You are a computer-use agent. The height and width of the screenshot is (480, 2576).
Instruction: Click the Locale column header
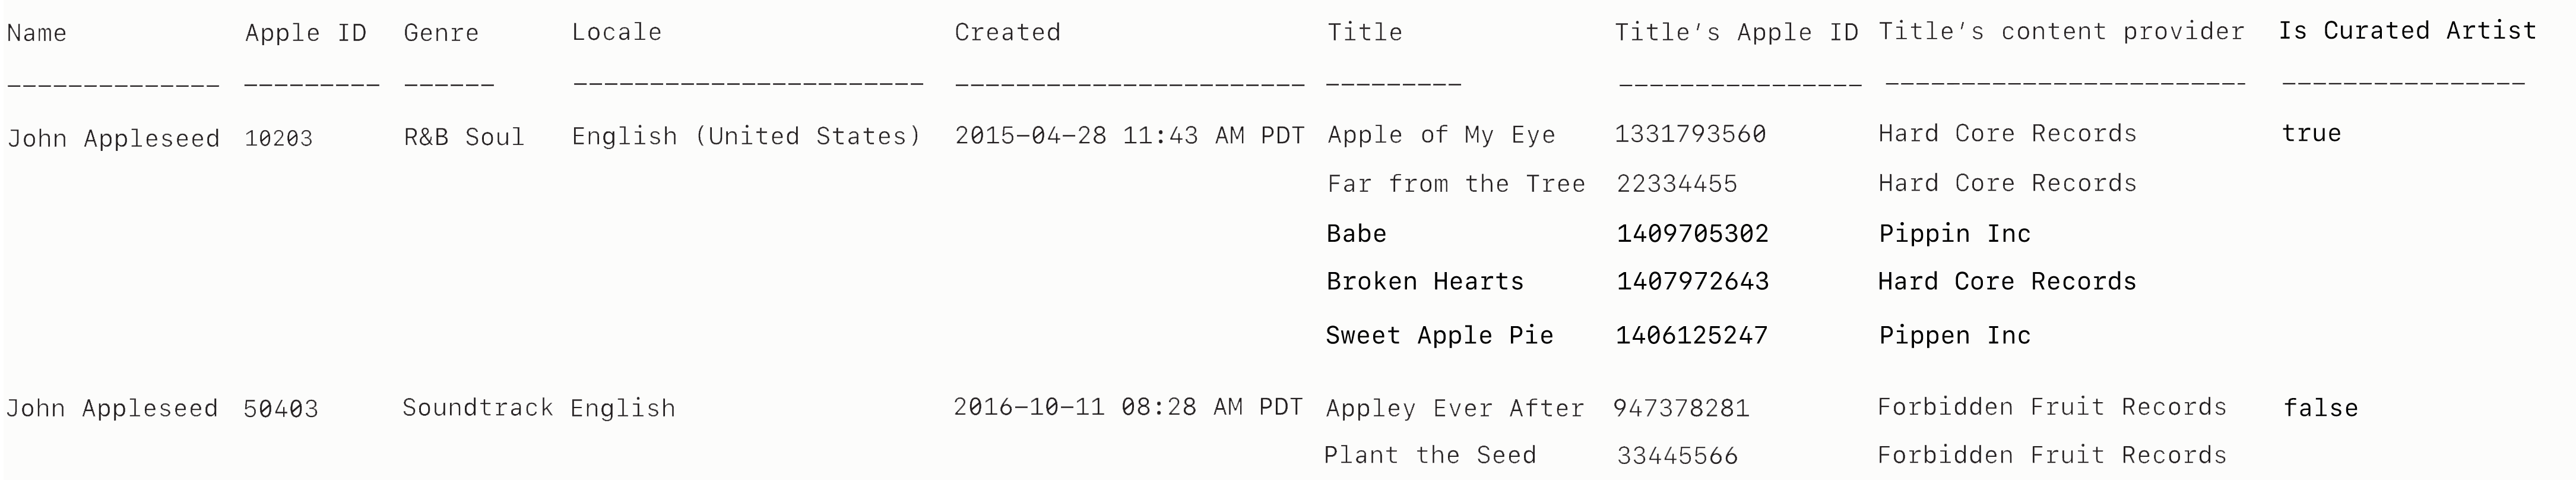(616, 32)
